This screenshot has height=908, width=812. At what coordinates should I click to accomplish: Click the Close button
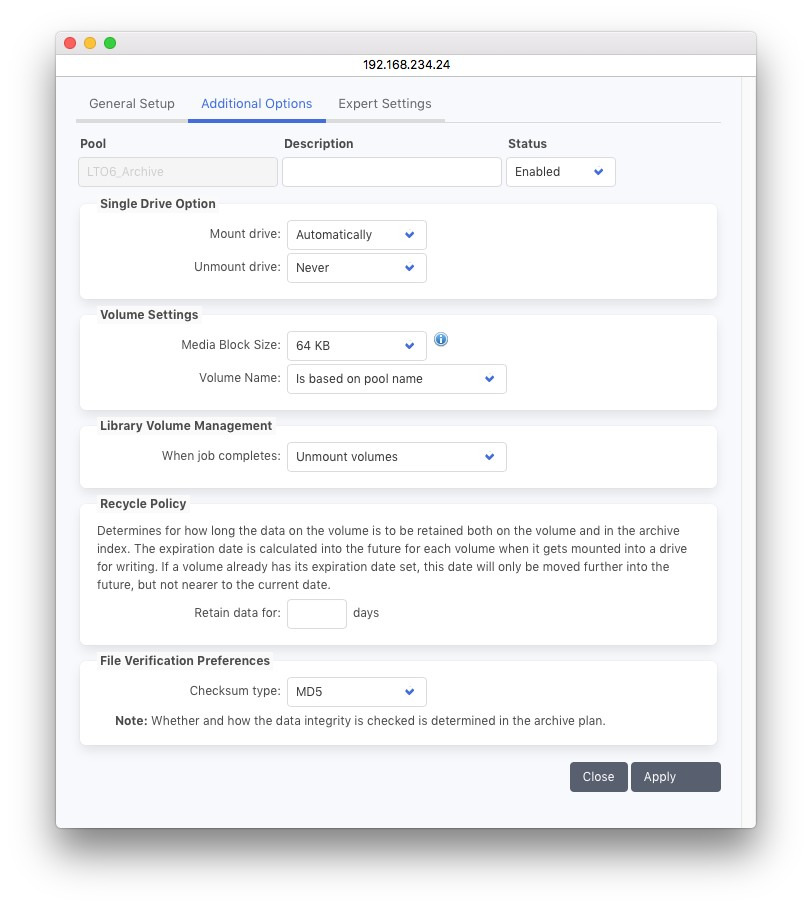click(x=598, y=777)
